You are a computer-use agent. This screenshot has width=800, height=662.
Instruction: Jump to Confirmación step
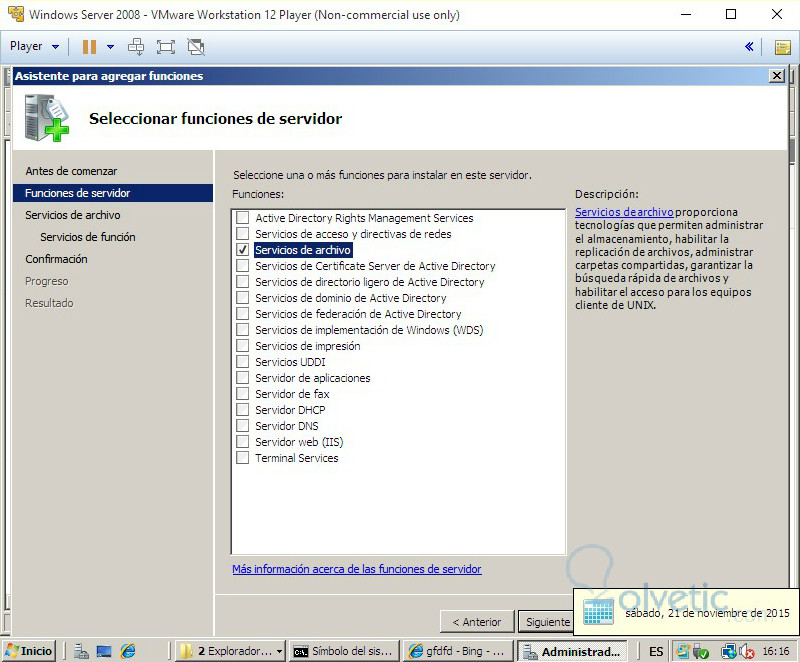tap(56, 259)
